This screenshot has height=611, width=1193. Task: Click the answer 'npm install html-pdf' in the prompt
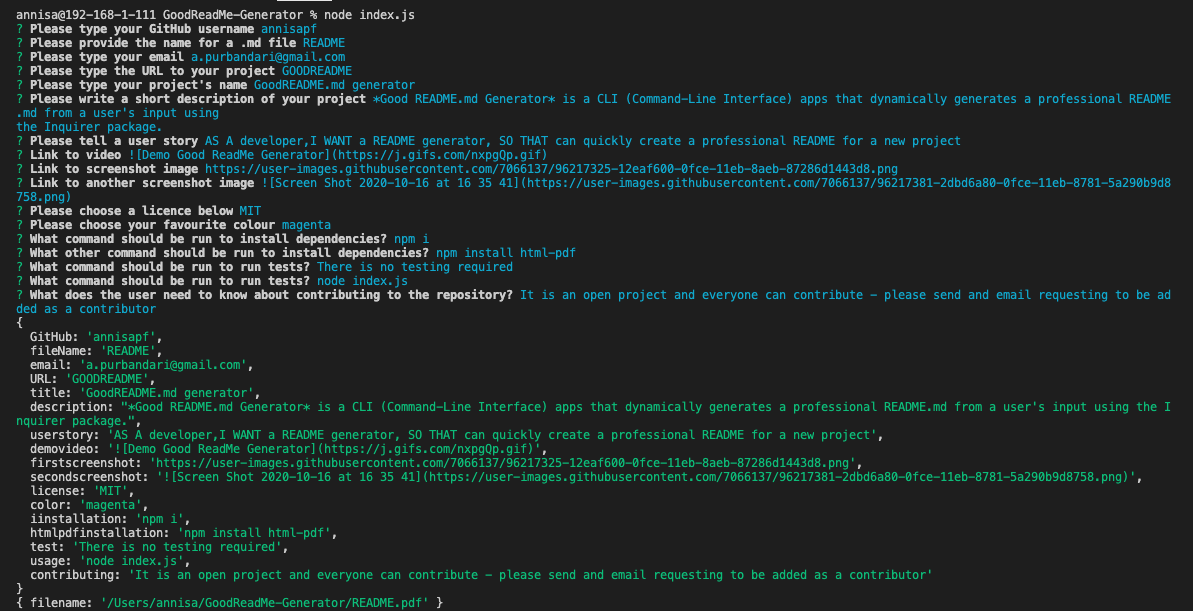pyautogui.click(x=506, y=253)
